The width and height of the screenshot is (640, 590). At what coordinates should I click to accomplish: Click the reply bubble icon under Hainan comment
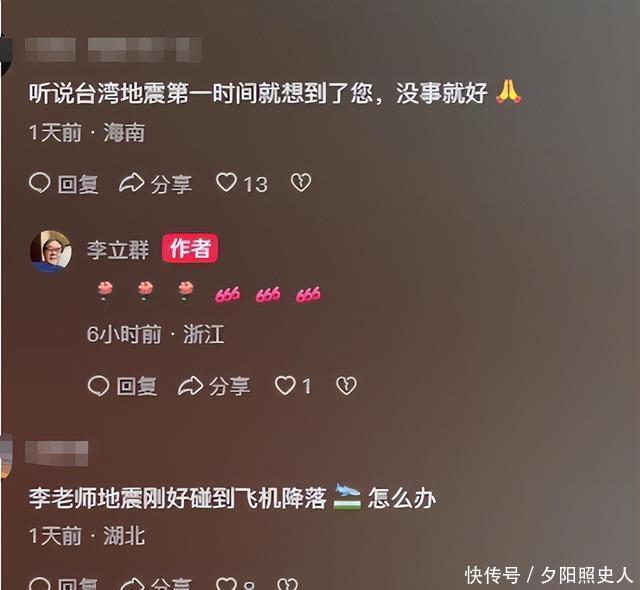coord(40,183)
